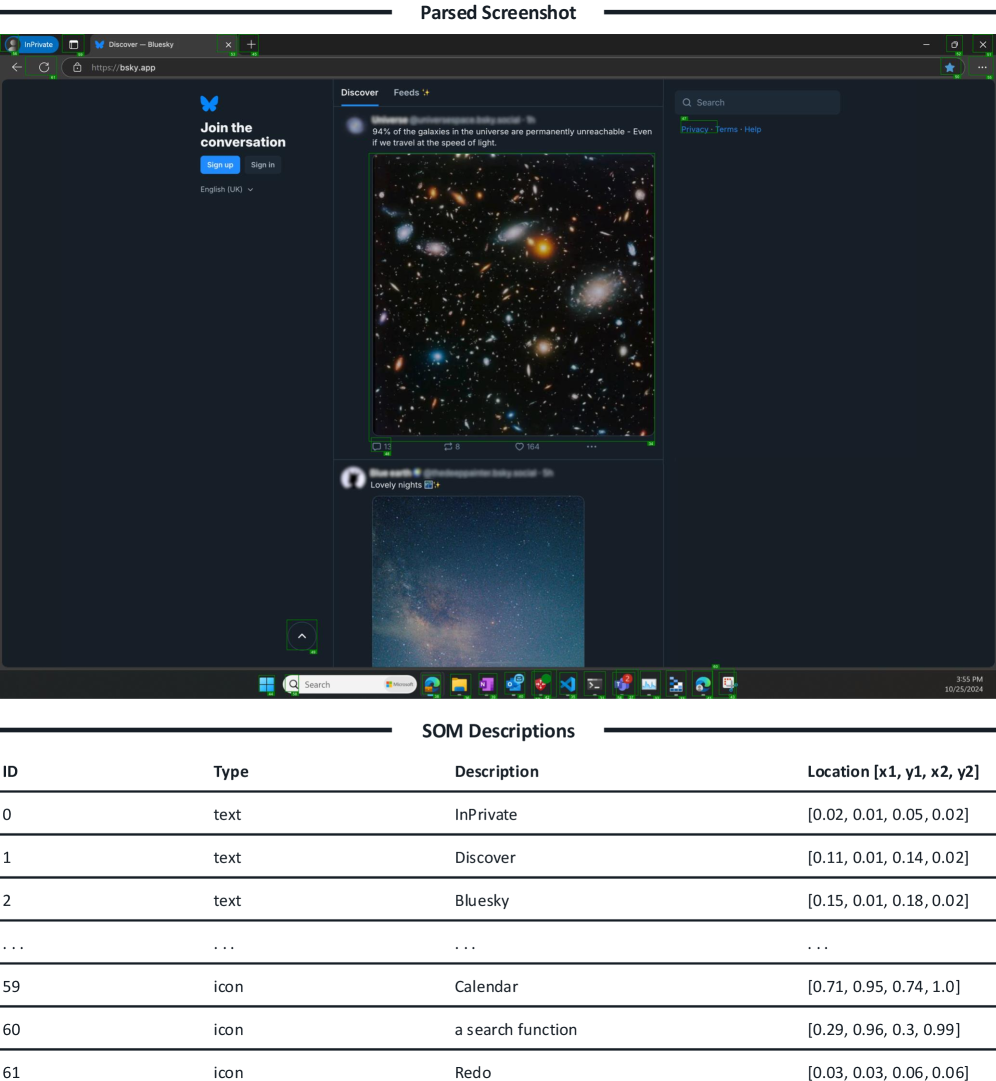Open the browser settings and more menu

(x=982, y=67)
